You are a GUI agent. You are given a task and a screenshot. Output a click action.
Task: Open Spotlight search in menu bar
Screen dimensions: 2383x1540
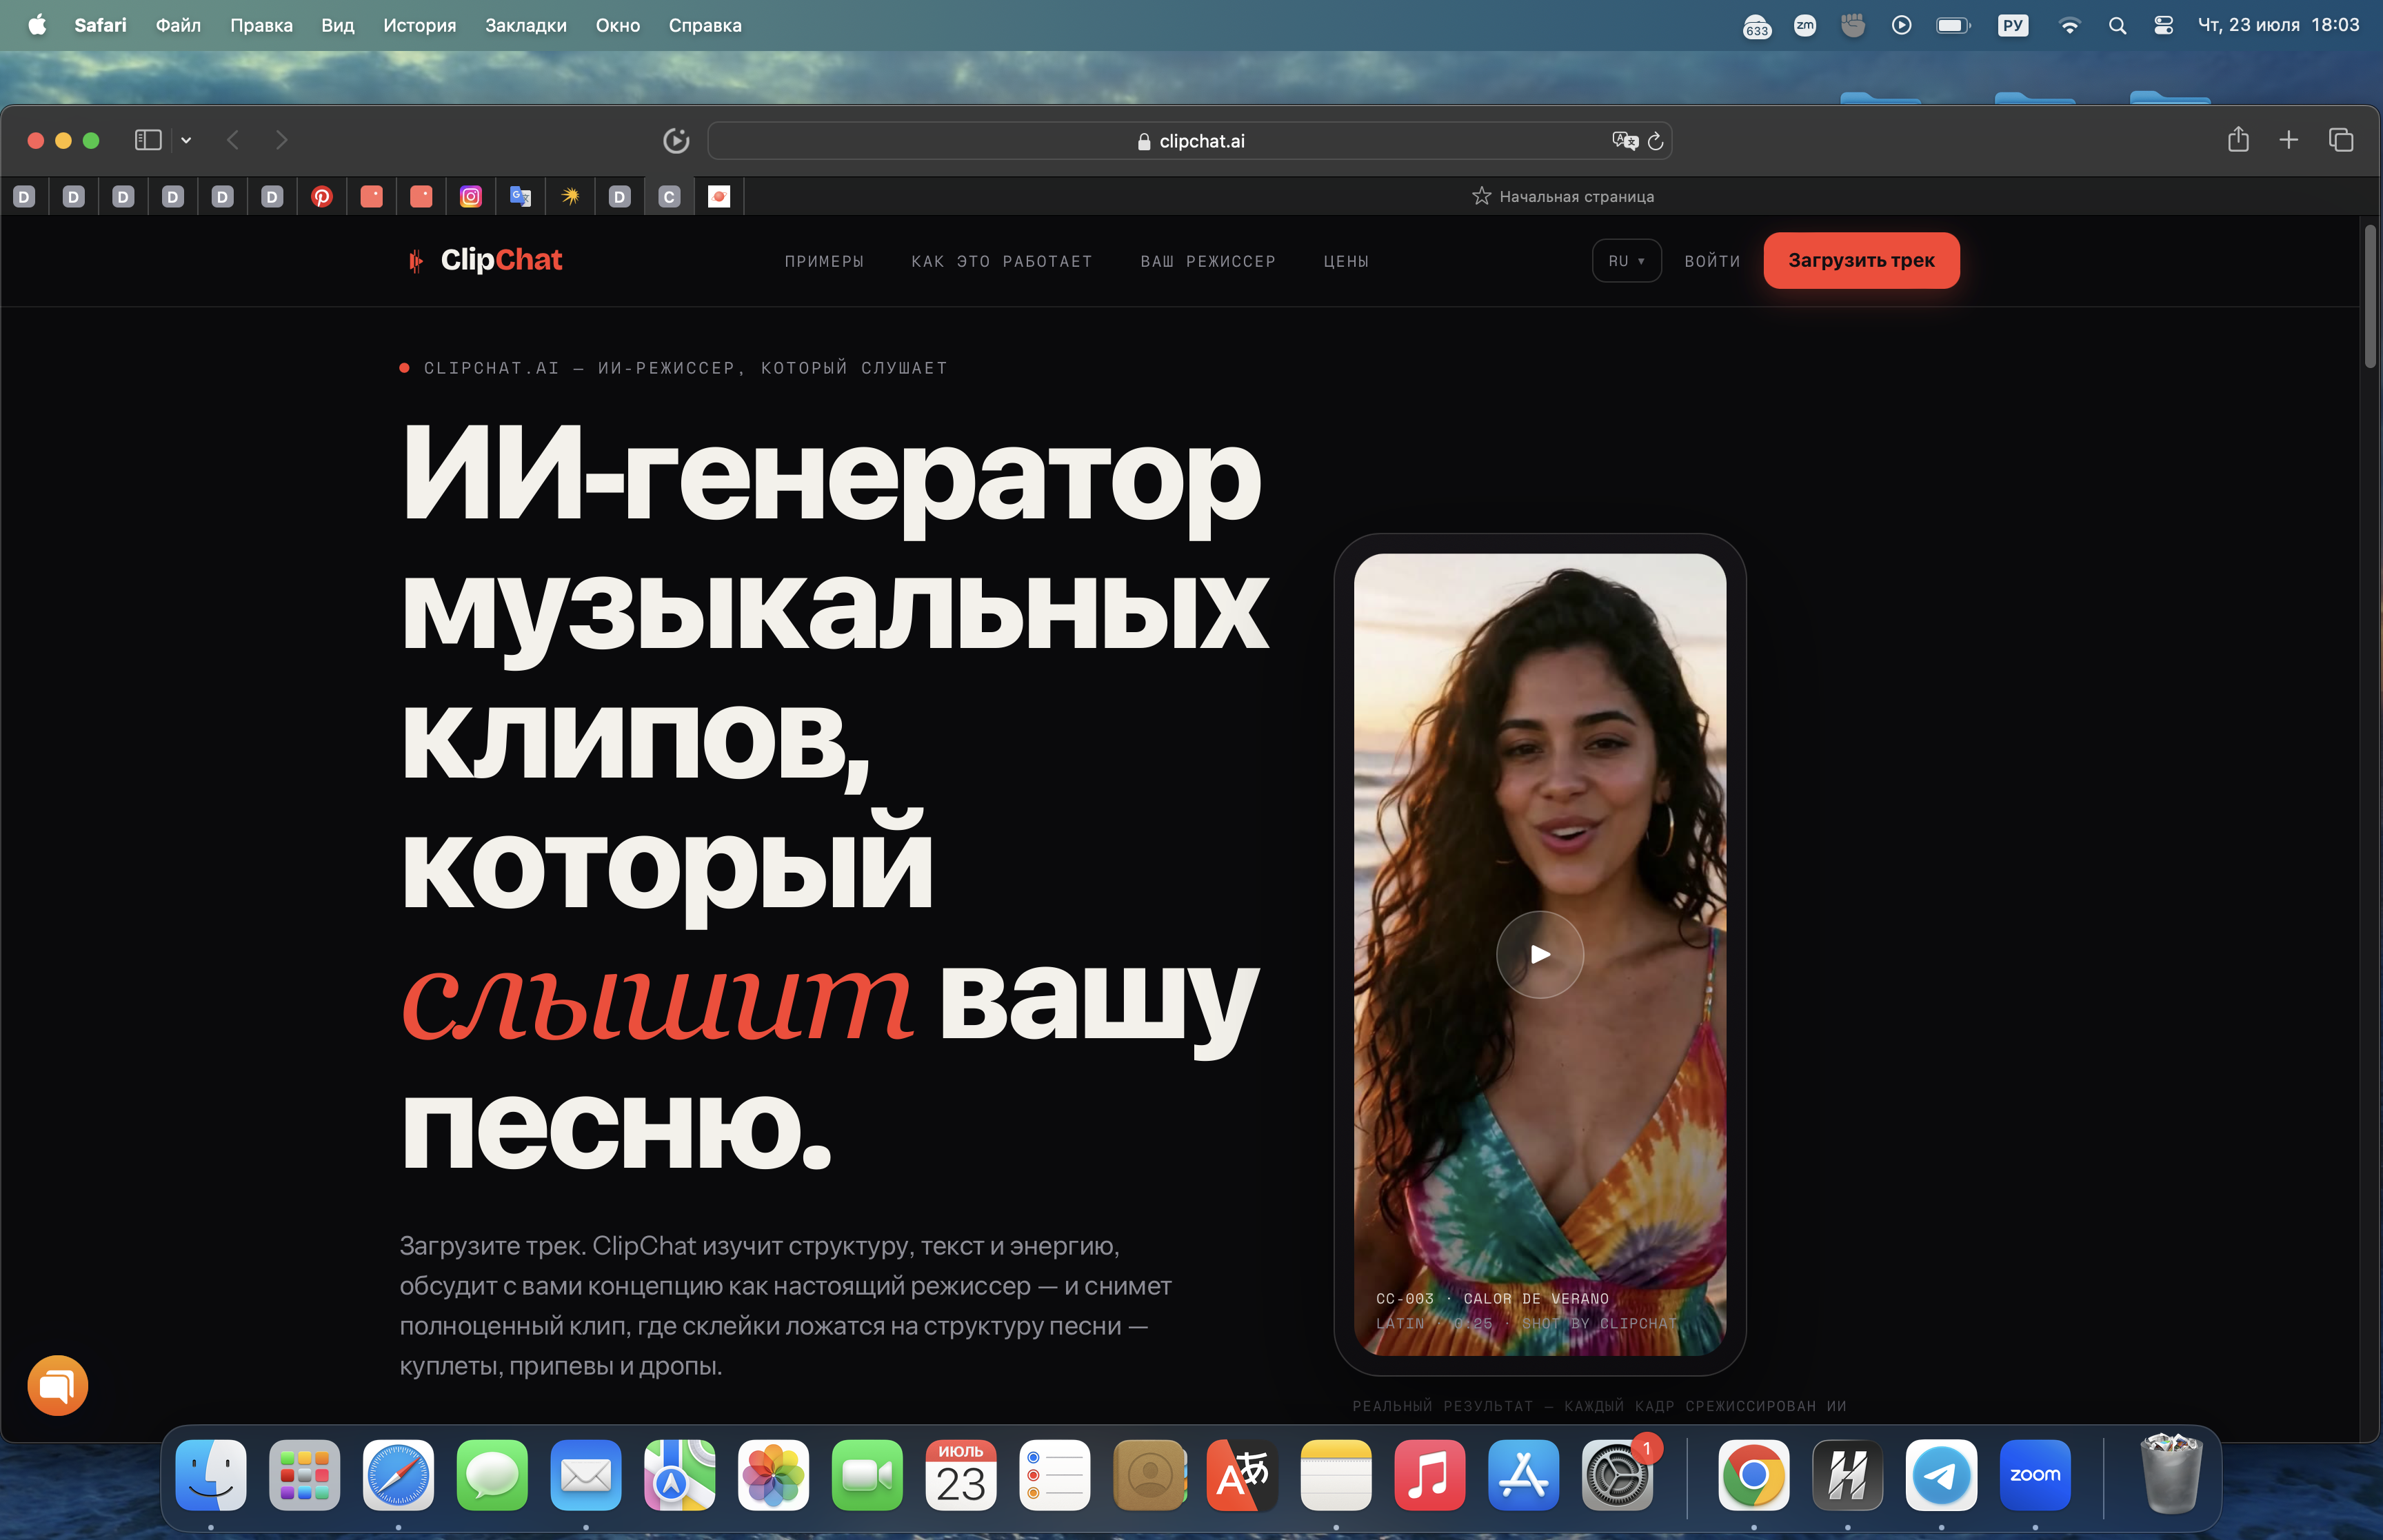2117,25
